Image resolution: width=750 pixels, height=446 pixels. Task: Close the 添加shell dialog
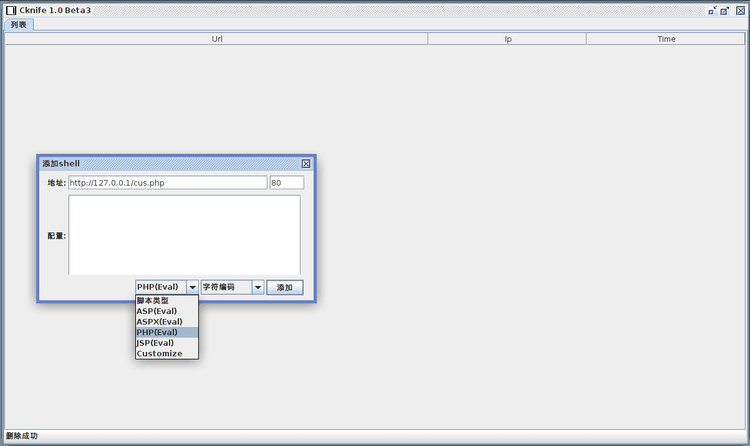pos(306,163)
